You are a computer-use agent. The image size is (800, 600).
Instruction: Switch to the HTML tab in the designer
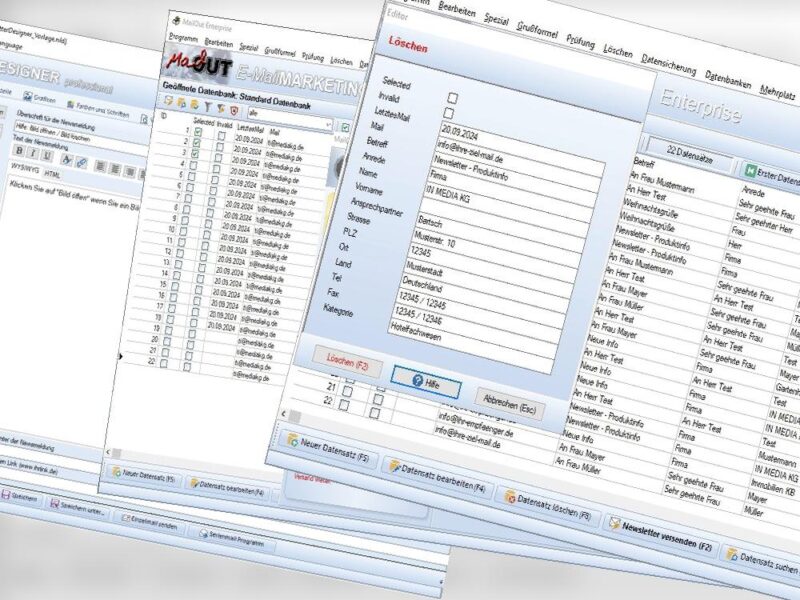click(x=52, y=174)
